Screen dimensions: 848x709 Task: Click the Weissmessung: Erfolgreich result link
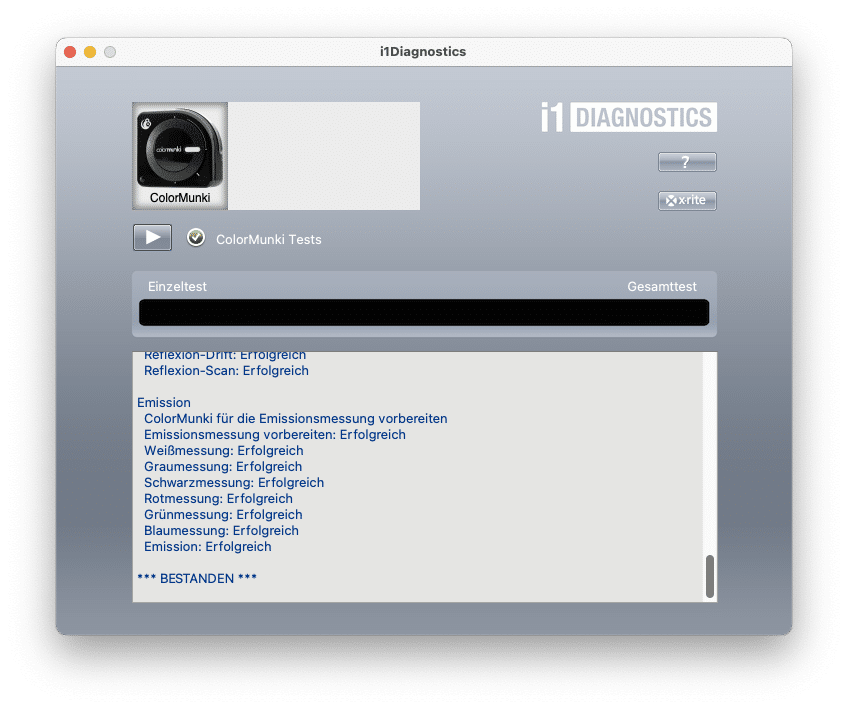[x=223, y=450]
